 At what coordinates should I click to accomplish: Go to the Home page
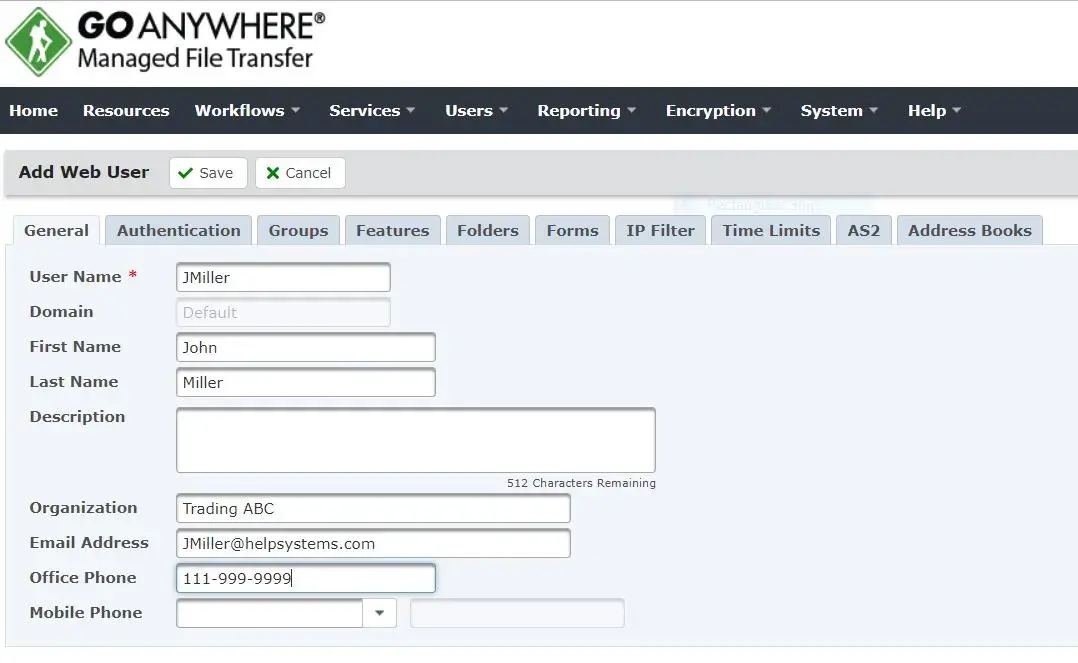click(34, 111)
